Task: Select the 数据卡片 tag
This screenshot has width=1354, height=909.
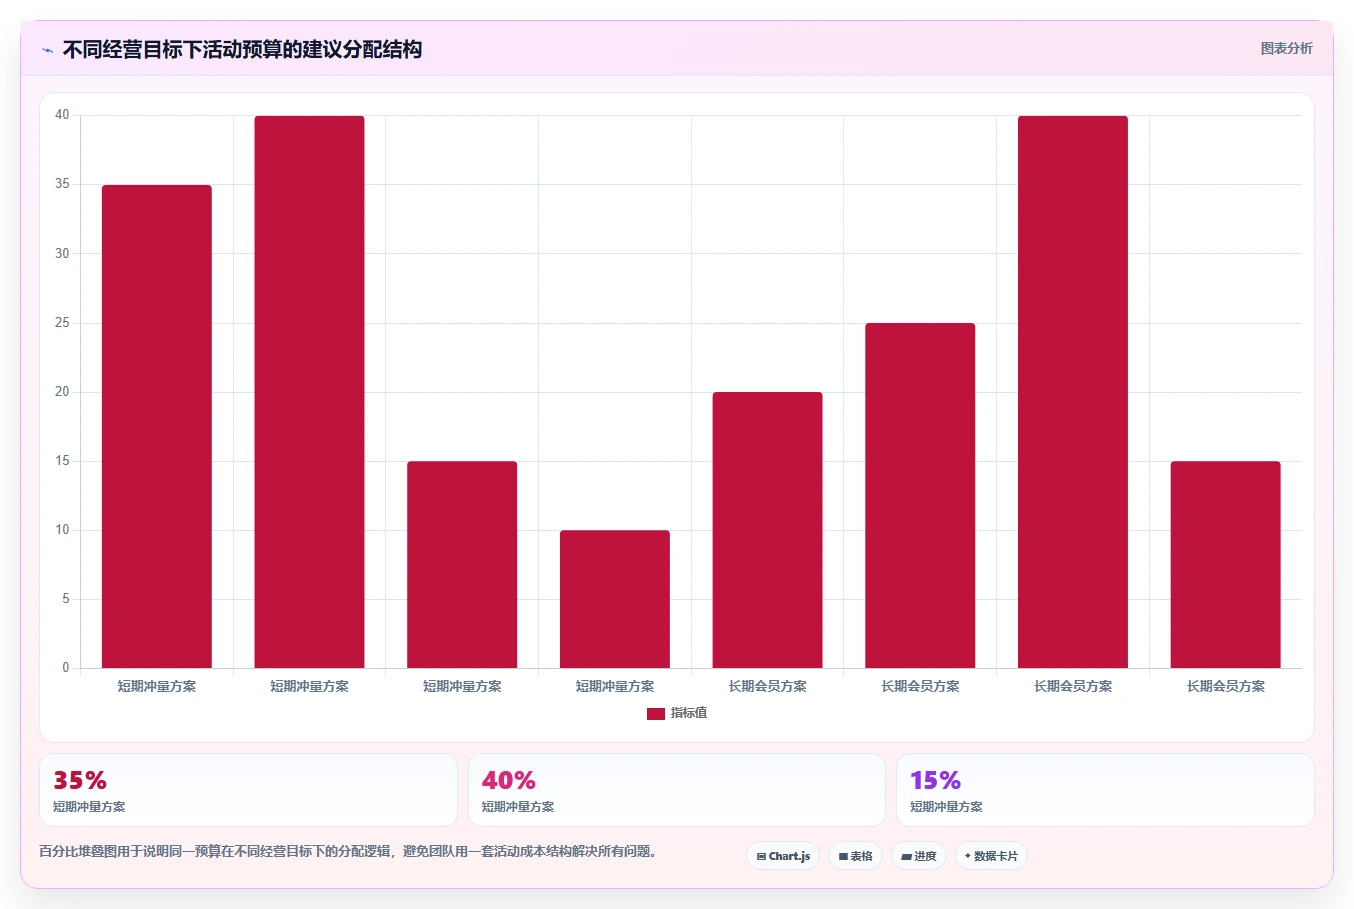Action: tap(991, 856)
